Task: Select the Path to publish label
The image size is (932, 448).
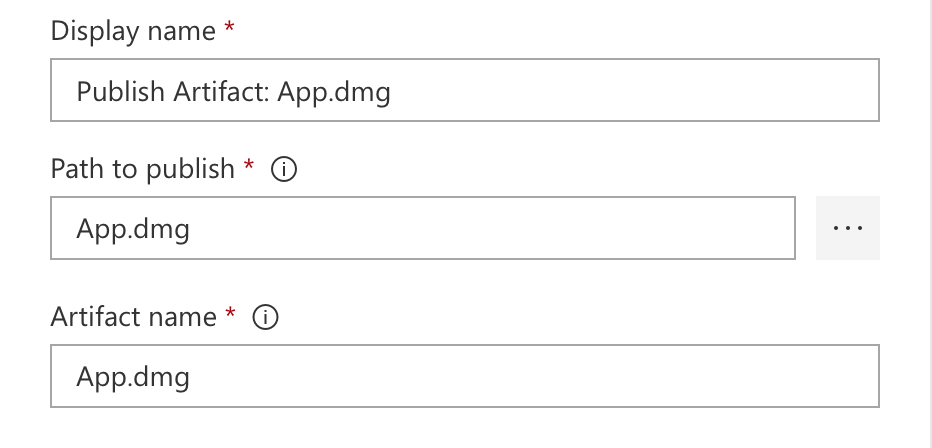Action: 143,169
